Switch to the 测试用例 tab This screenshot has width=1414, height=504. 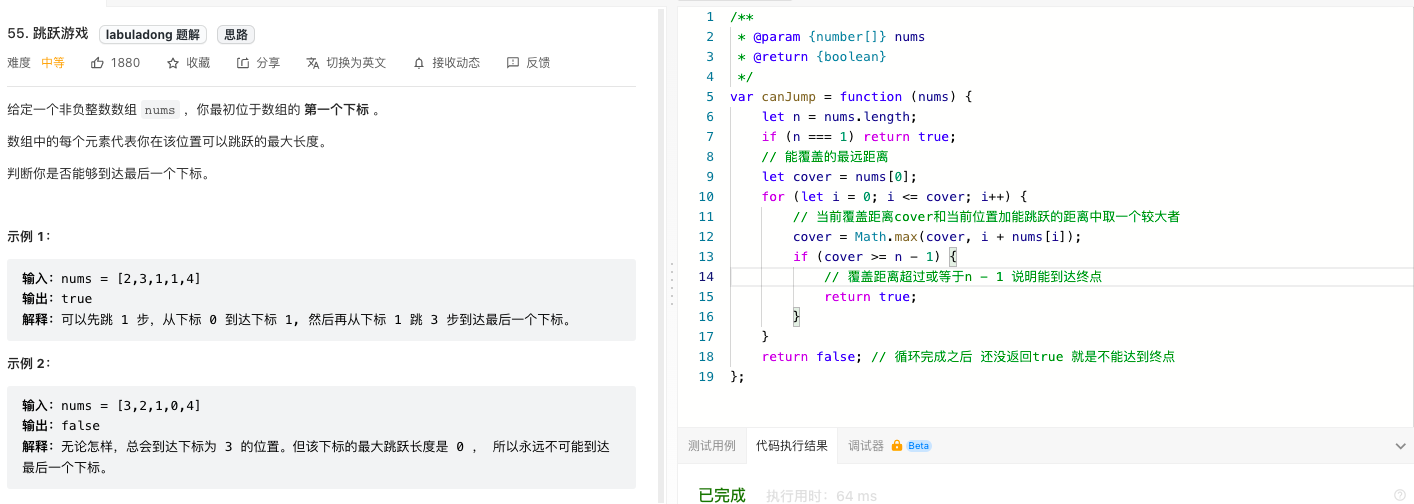coord(712,446)
